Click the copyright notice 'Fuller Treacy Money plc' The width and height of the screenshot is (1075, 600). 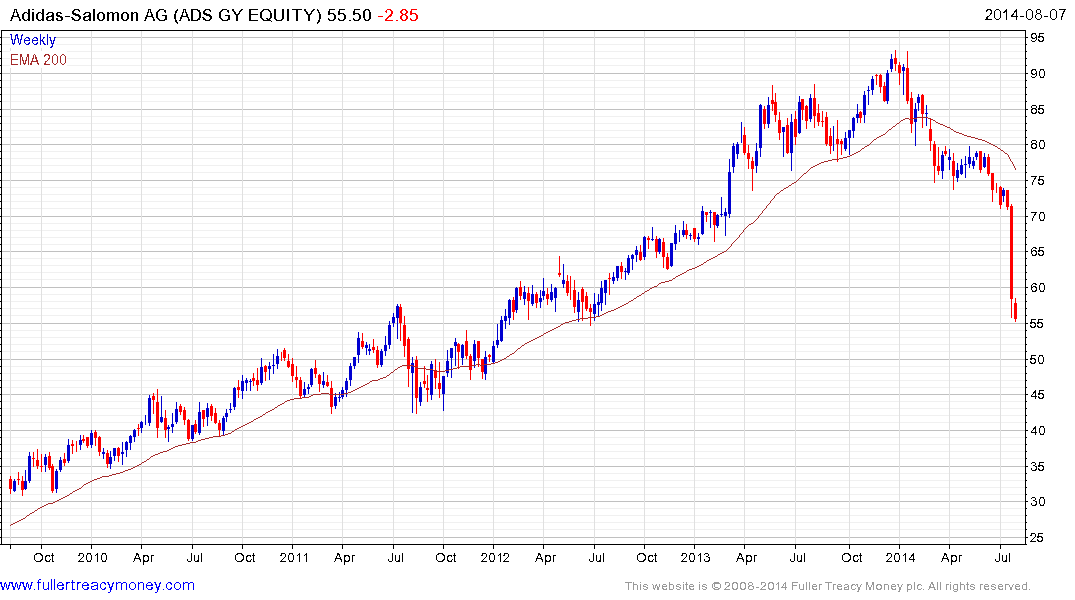tap(857, 586)
